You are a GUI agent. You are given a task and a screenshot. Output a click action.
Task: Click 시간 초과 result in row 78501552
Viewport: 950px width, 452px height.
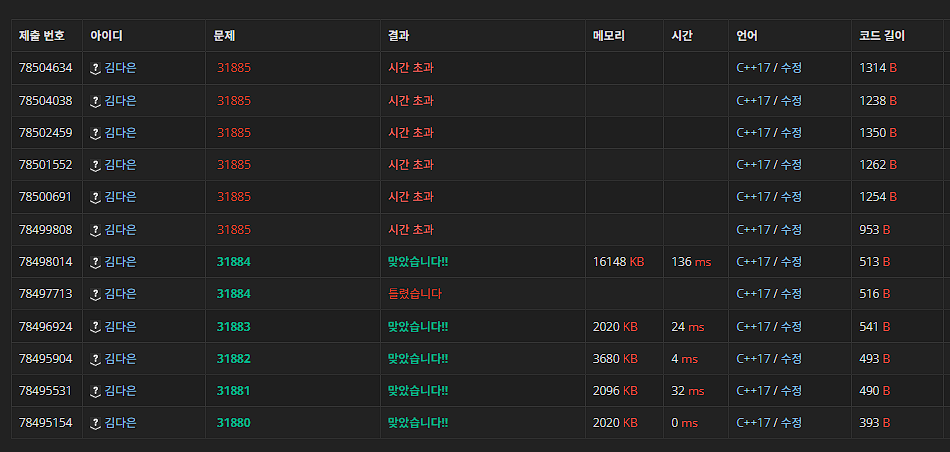pos(411,165)
